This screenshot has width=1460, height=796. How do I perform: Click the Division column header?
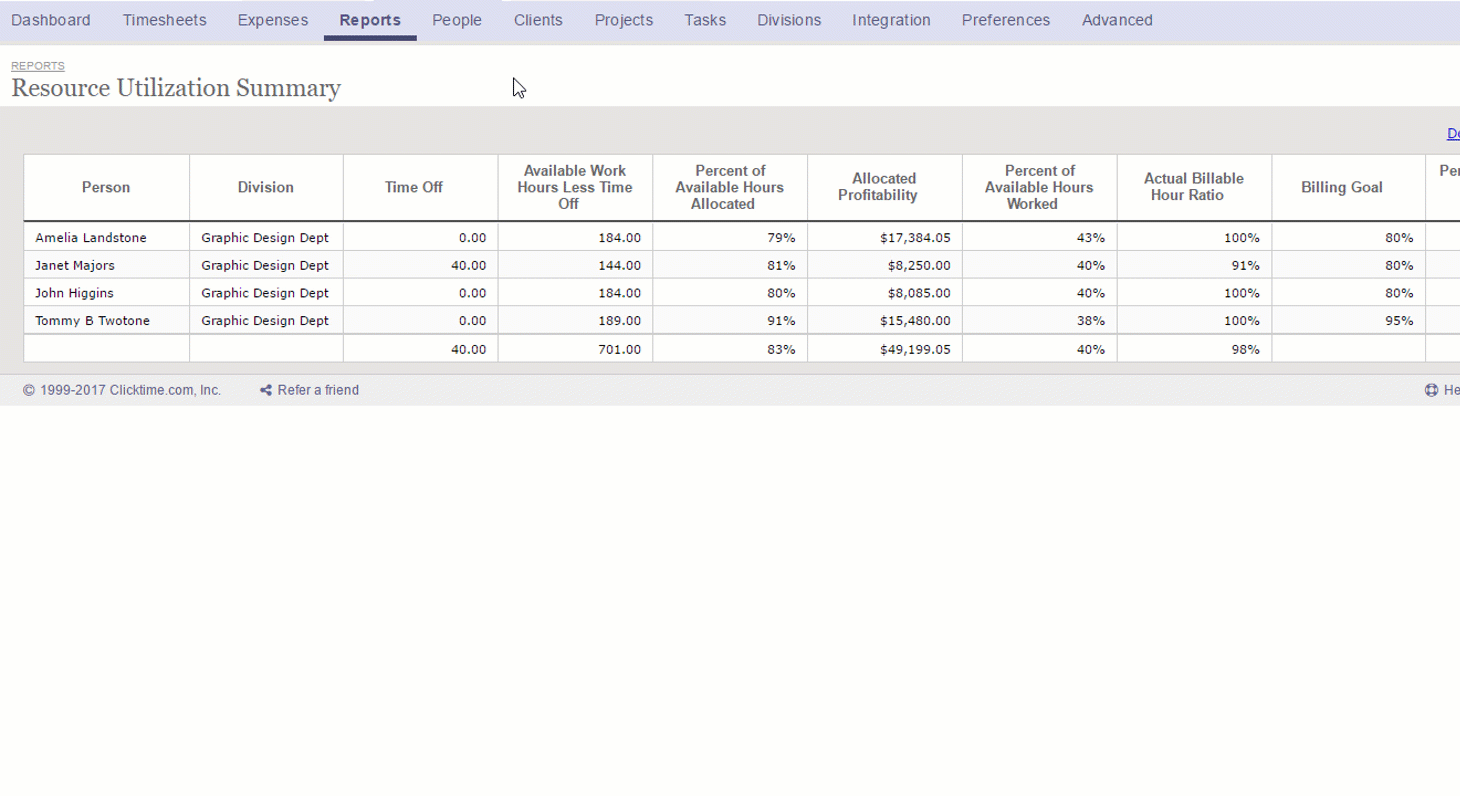266,187
